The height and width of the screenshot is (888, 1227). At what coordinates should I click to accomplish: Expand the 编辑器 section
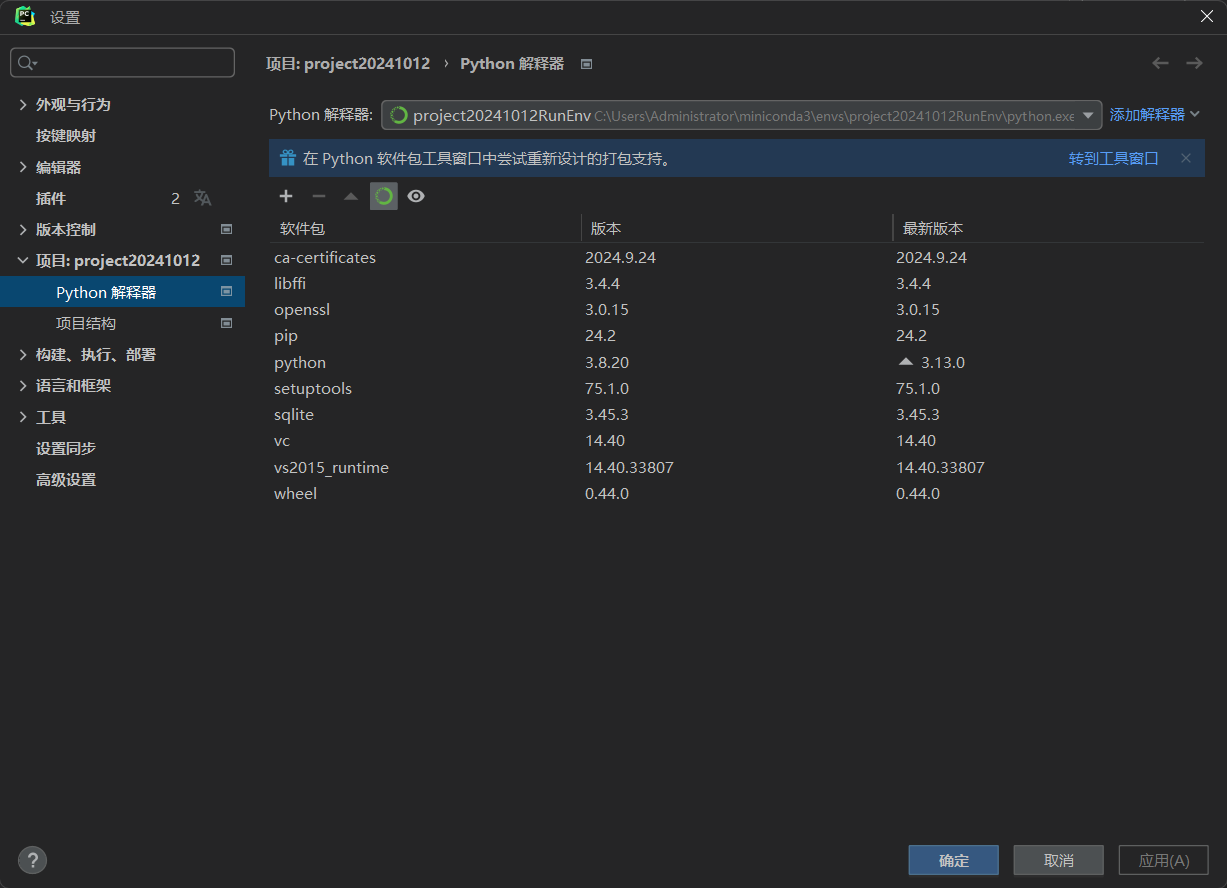tap(23, 167)
